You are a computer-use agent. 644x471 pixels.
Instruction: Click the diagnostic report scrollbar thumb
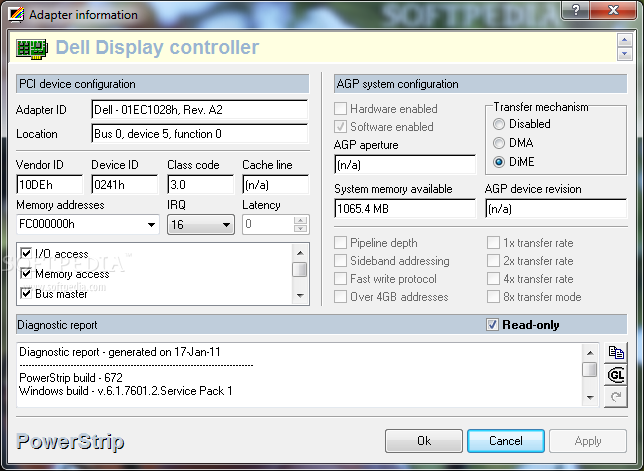590,369
